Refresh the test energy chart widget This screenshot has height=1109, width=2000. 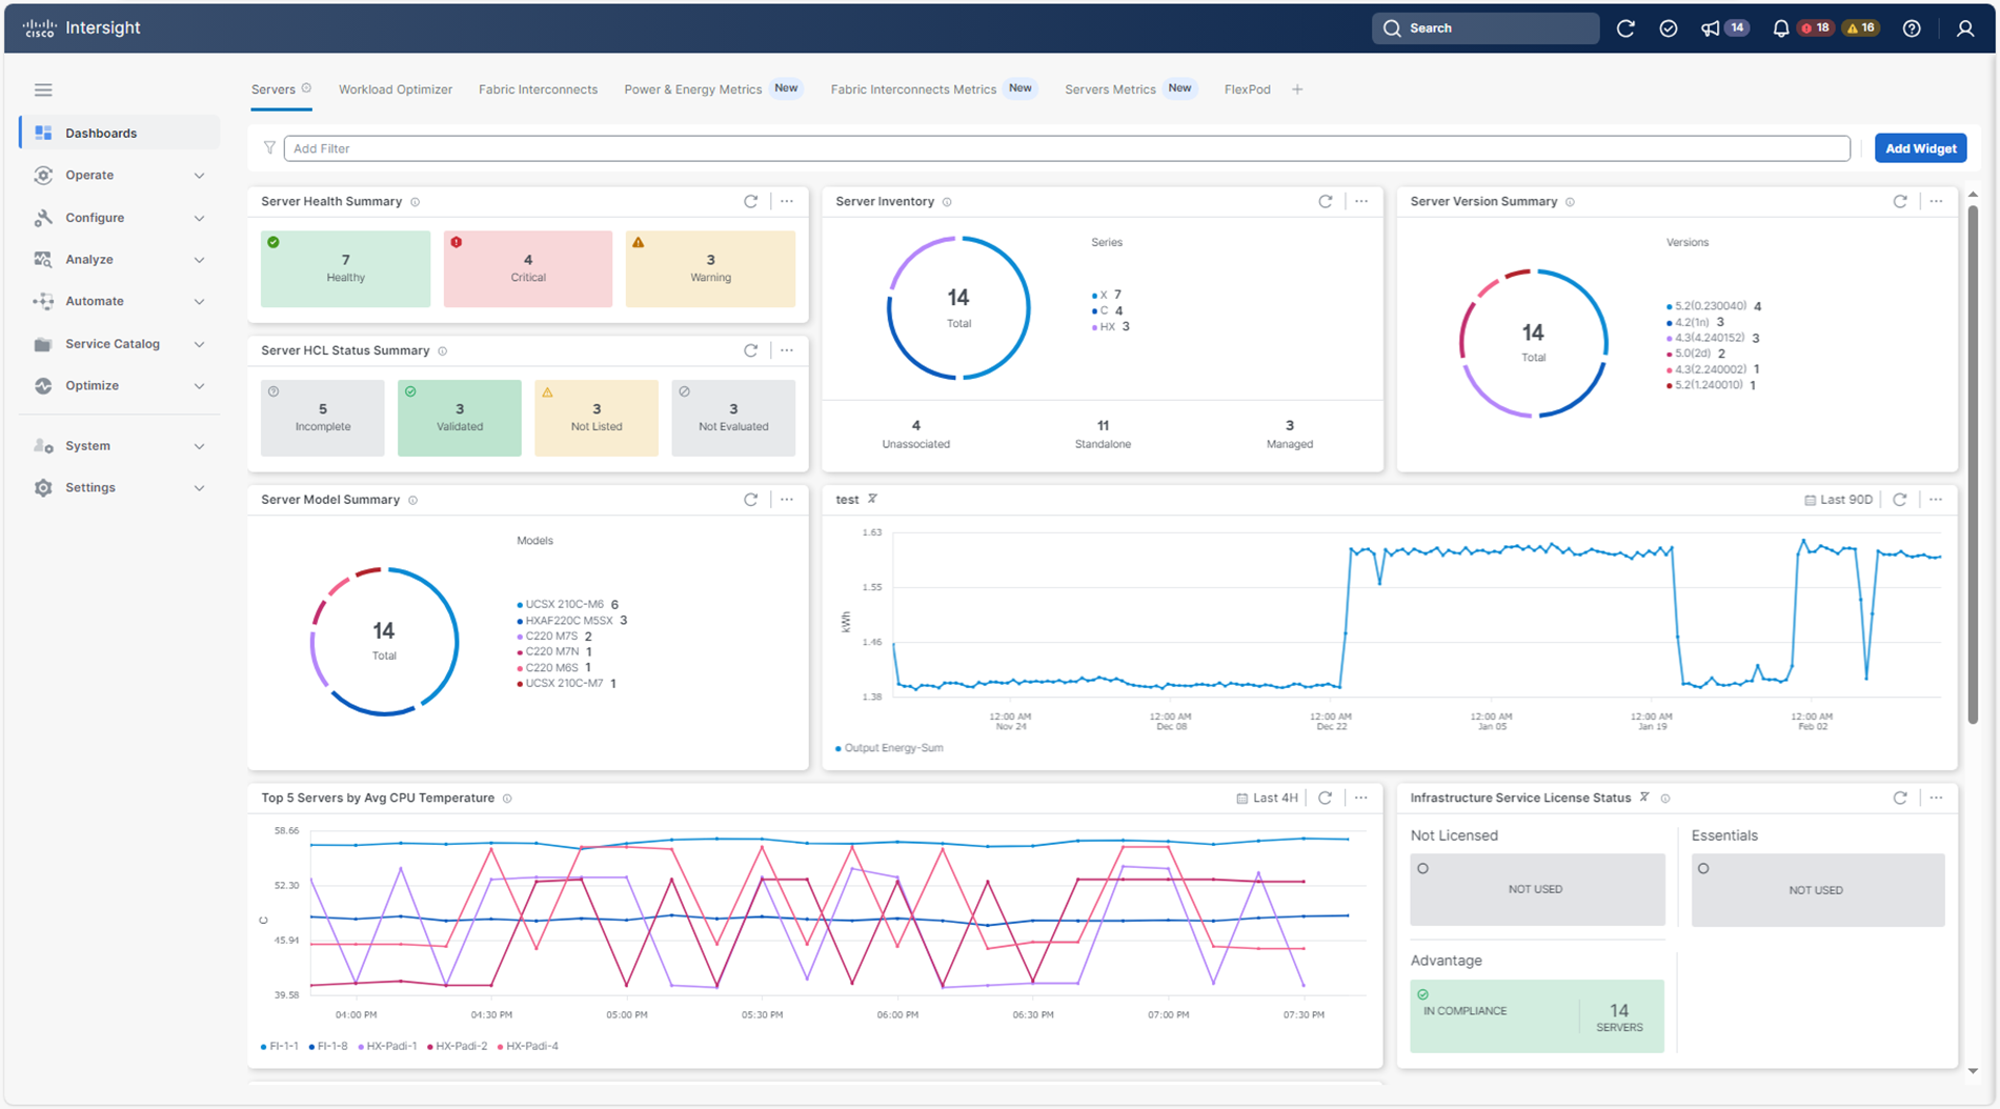(x=1900, y=499)
